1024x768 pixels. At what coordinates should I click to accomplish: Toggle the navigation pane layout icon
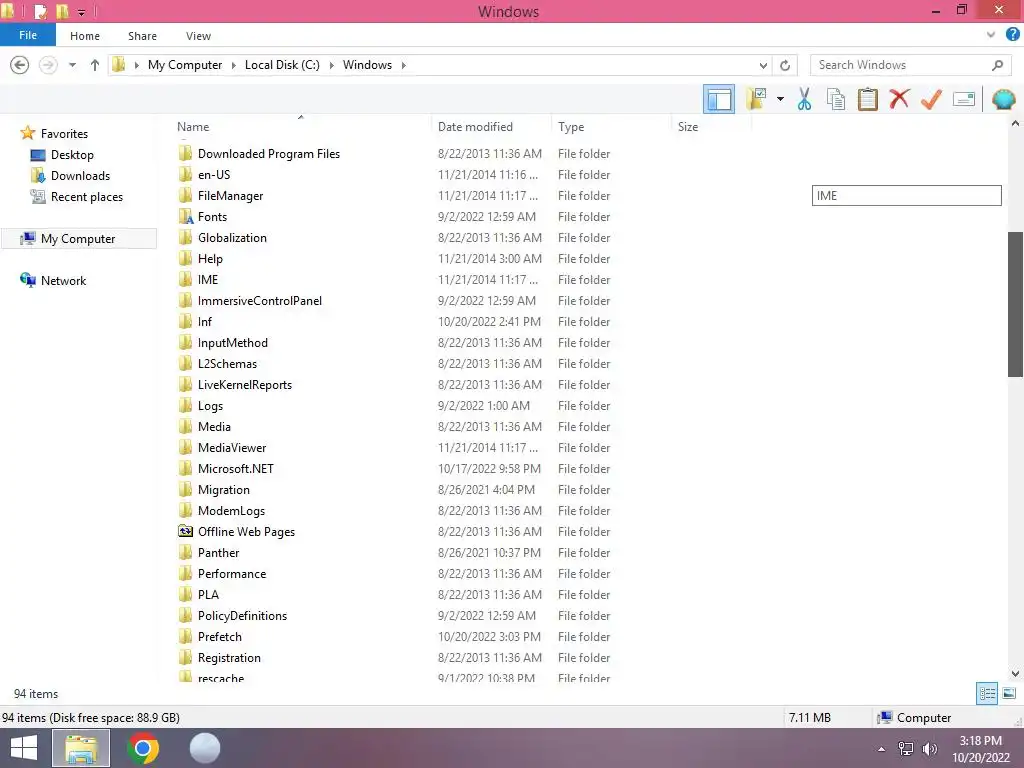click(x=718, y=99)
